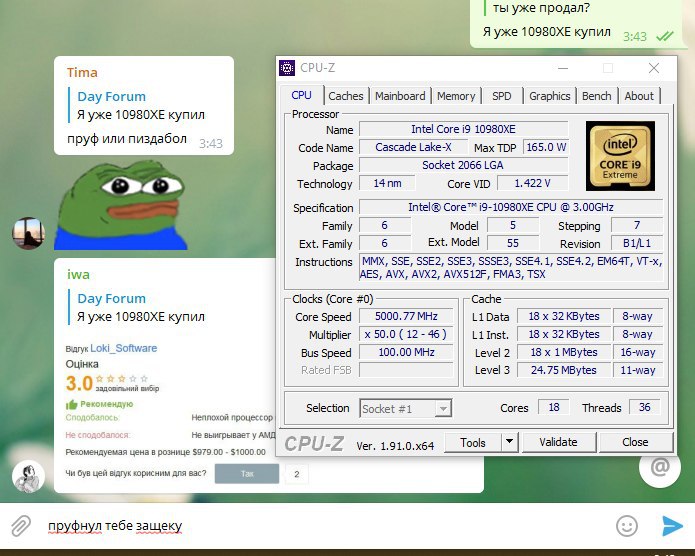Open Tima's avatar photo

point(28,233)
